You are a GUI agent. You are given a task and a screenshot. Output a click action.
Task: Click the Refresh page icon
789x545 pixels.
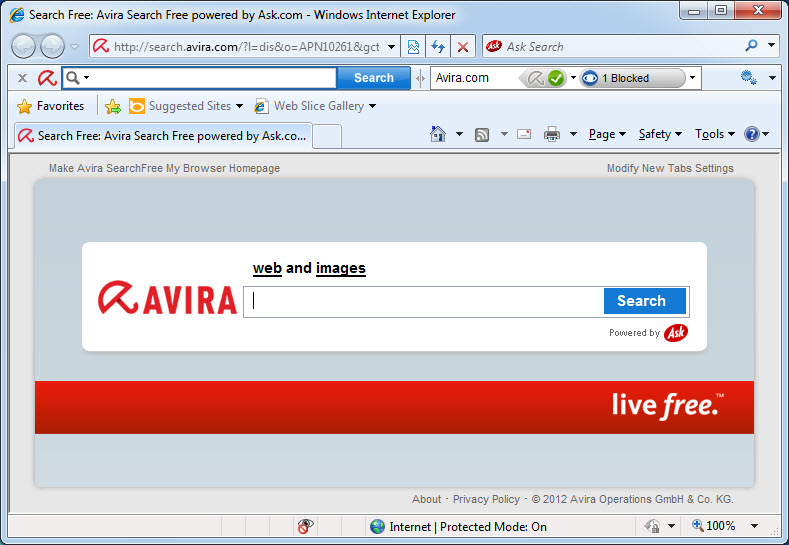pos(438,47)
